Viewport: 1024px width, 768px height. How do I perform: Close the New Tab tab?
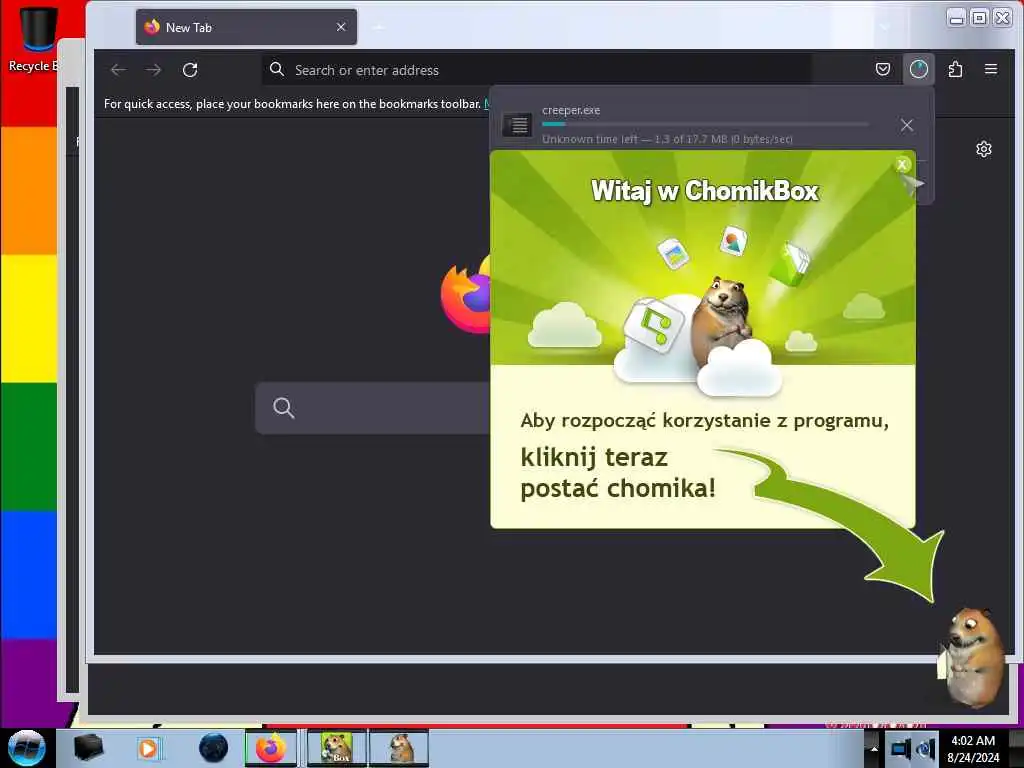pos(341,27)
